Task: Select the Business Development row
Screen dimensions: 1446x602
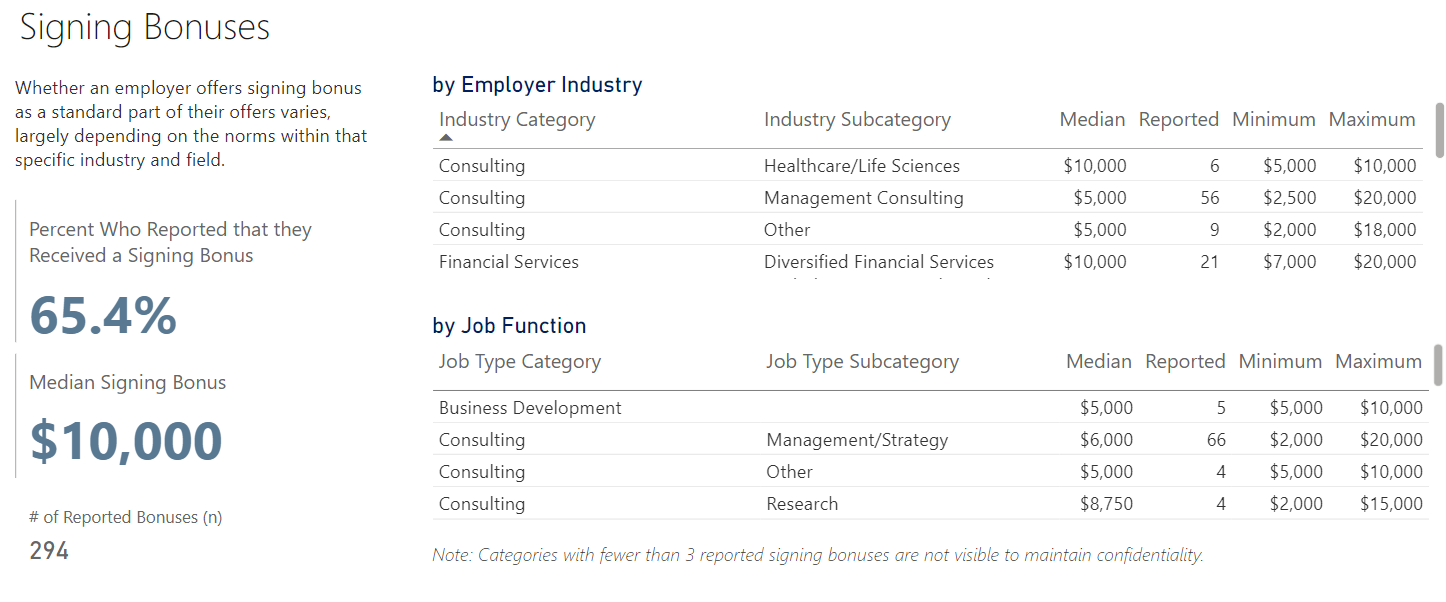Action: (530, 408)
